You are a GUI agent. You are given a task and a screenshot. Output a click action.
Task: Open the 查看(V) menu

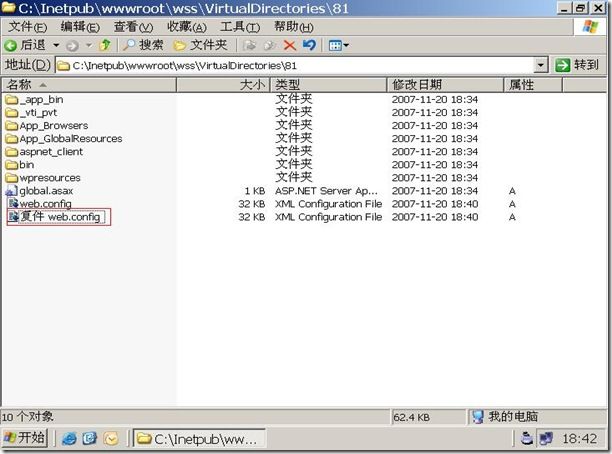(133, 27)
